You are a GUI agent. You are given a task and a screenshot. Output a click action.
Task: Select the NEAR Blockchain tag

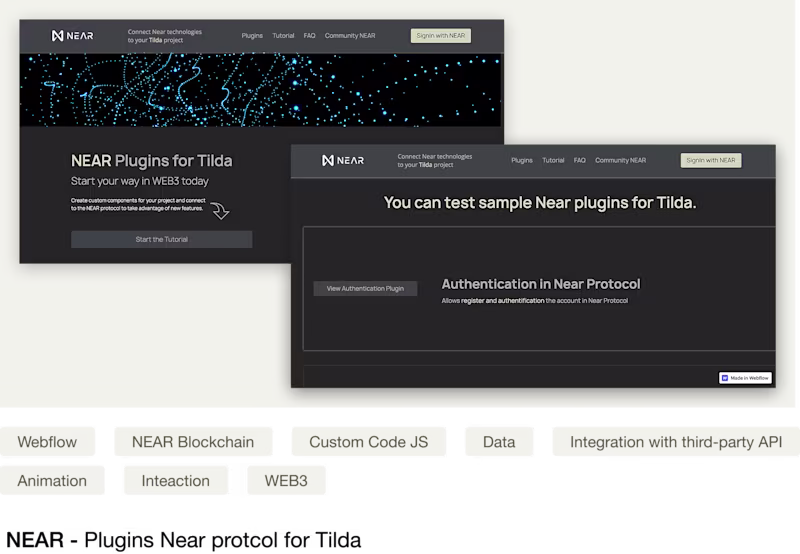coord(193,442)
